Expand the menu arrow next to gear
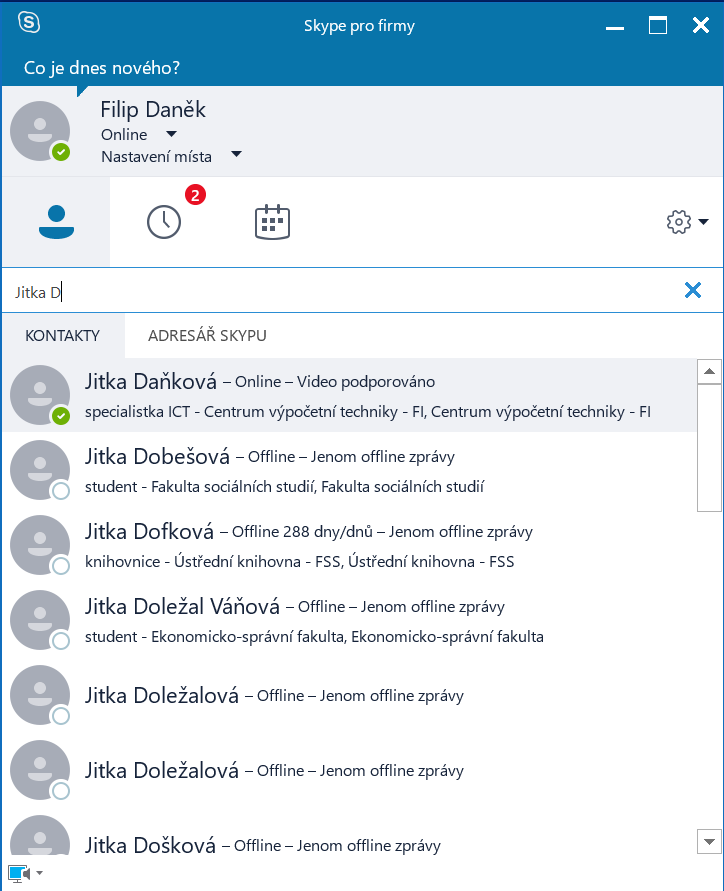 pyautogui.click(x=704, y=222)
